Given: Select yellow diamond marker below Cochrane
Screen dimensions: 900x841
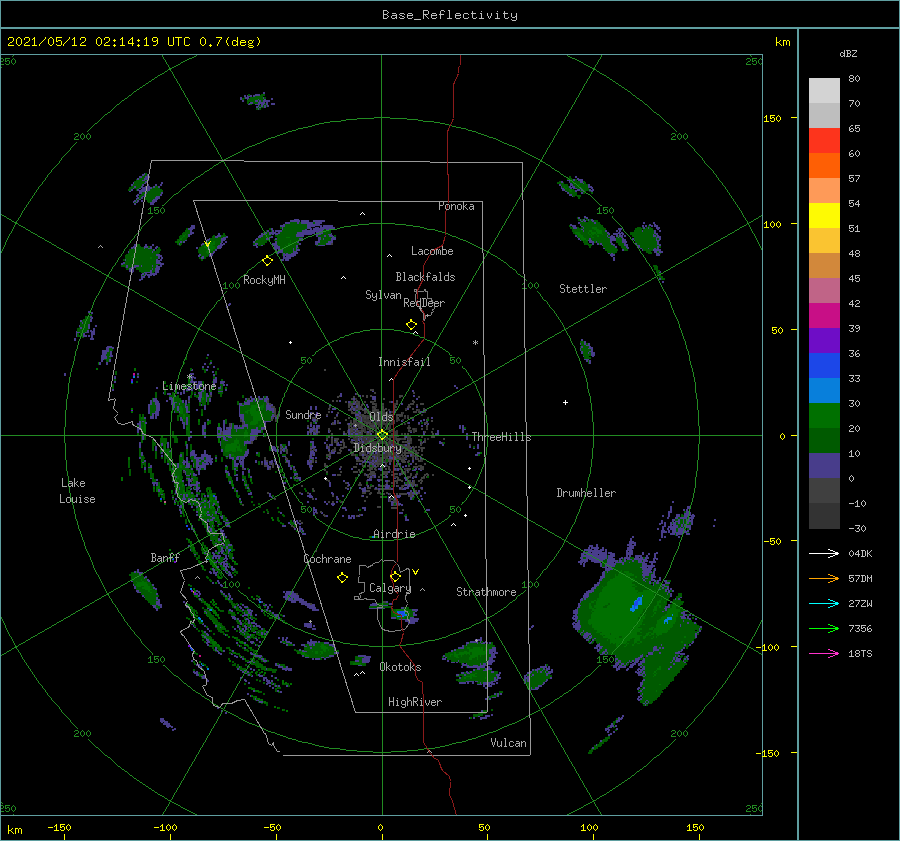Looking at the screenshot, I should coord(342,578).
